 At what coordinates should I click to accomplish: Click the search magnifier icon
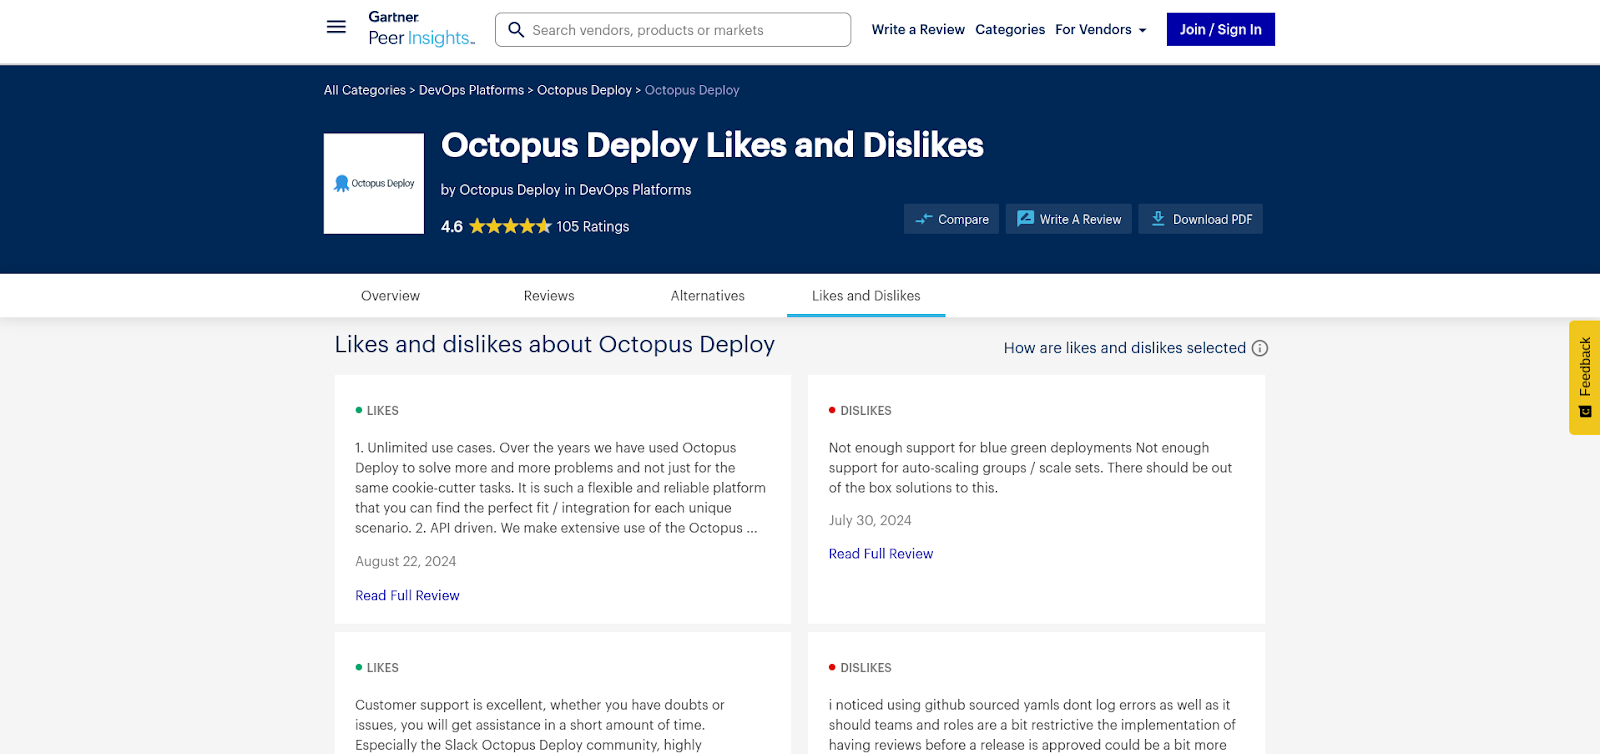516,30
